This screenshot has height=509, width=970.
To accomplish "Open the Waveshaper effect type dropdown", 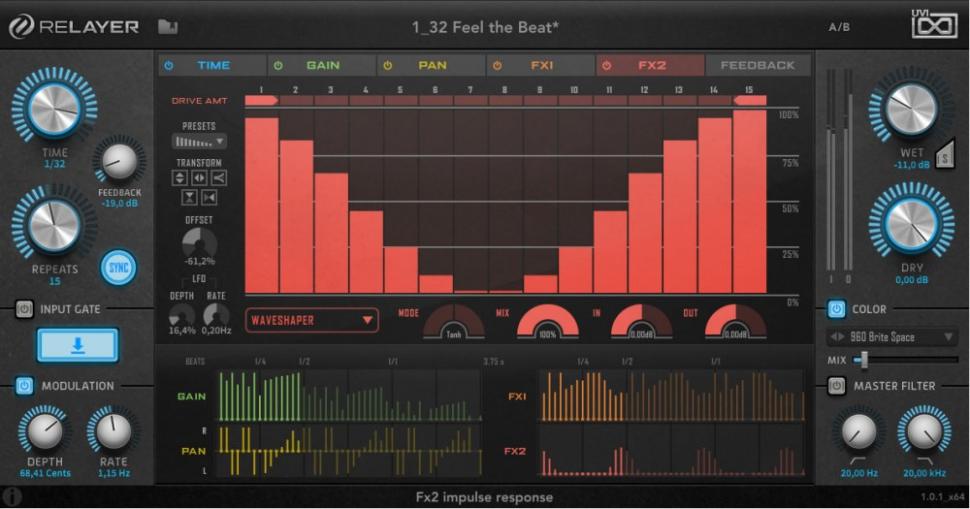I will pos(312,320).
